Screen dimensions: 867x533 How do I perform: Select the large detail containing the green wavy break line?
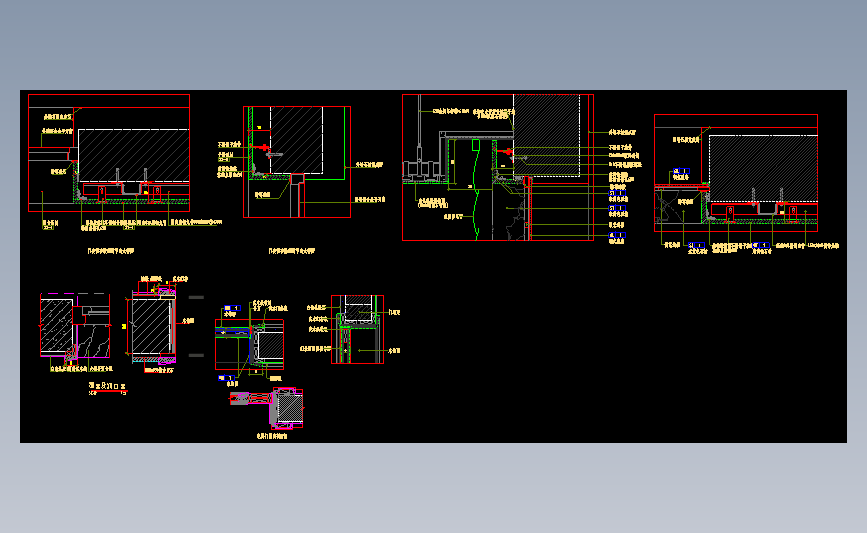click(x=498, y=167)
